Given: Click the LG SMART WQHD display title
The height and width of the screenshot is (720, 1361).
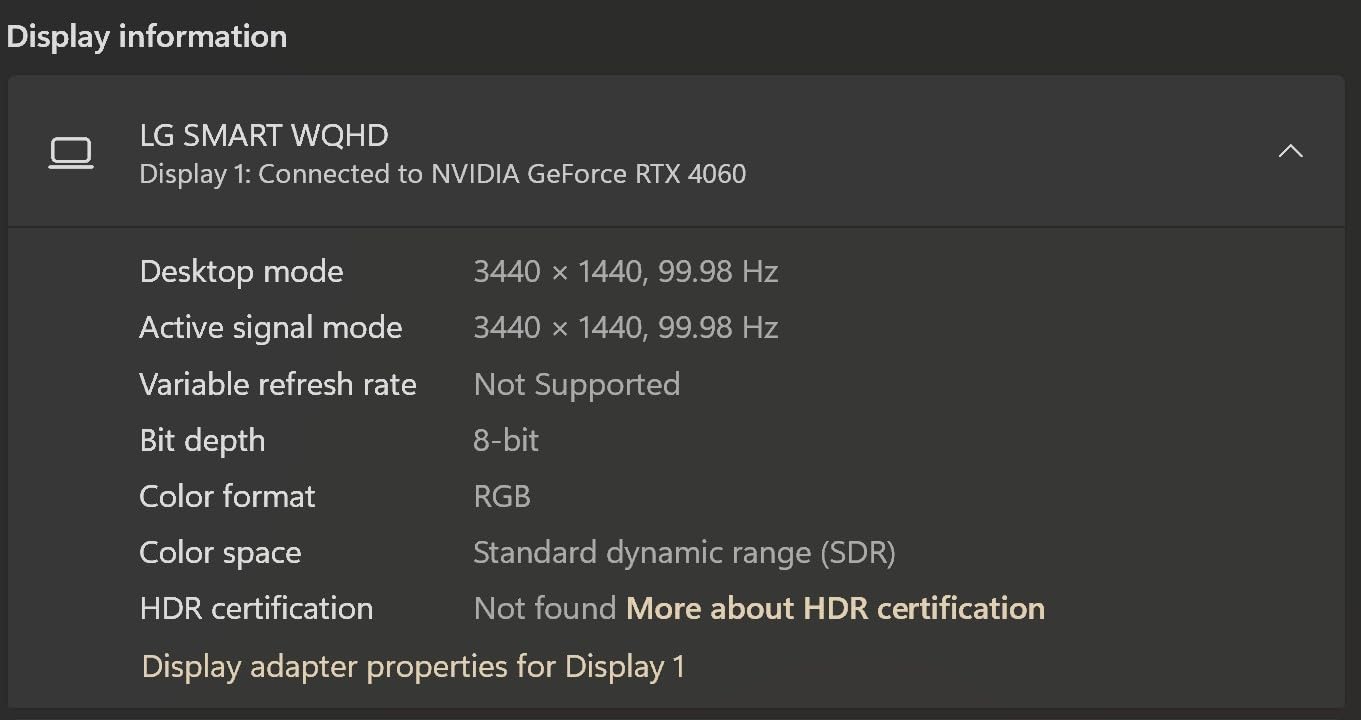Looking at the screenshot, I should click(x=264, y=135).
